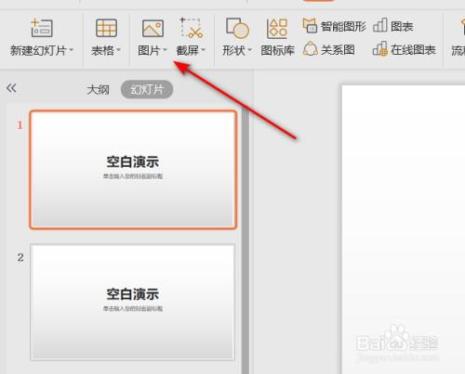The width and height of the screenshot is (465, 374).
Task: Open the 形状 dropdown arrow
Action: point(249,51)
